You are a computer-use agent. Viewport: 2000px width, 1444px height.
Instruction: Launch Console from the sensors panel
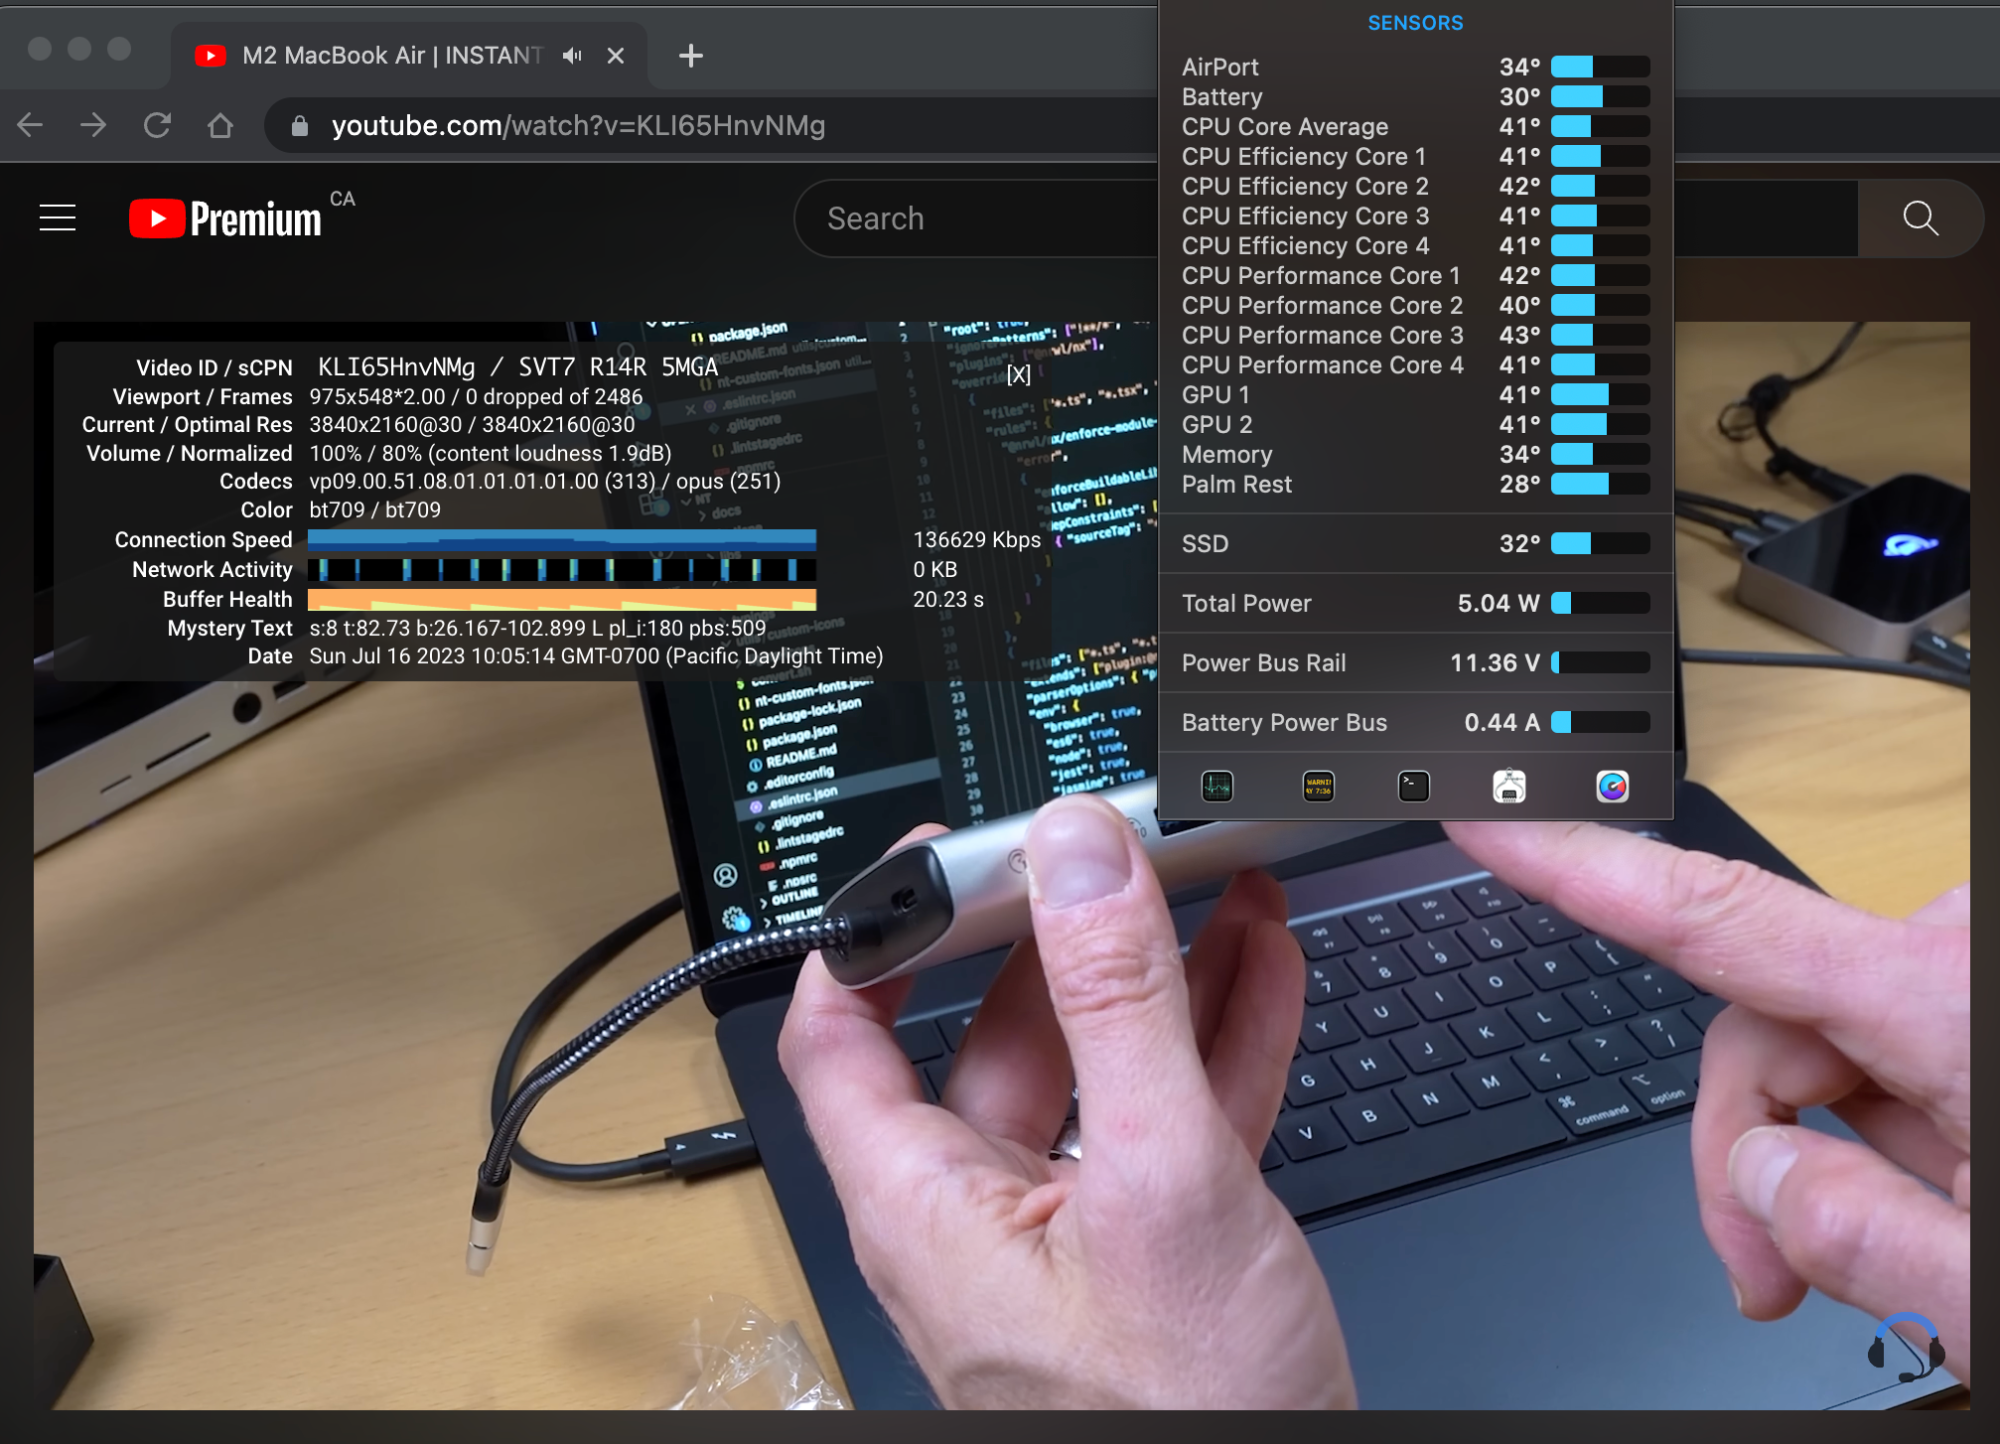pyautogui.click(x=1318, y=787)
